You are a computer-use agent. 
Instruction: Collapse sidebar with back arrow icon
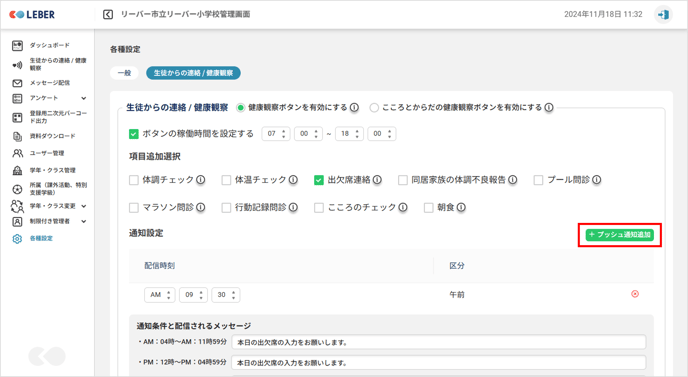[x=108, y=14]
